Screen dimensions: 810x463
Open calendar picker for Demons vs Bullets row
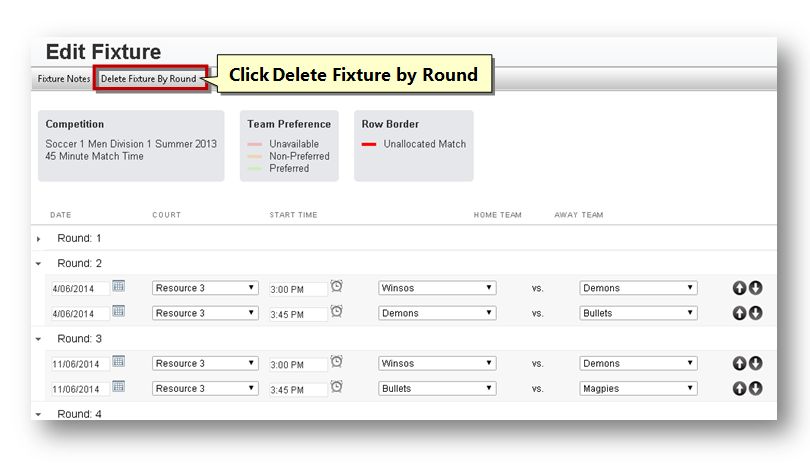118,311
